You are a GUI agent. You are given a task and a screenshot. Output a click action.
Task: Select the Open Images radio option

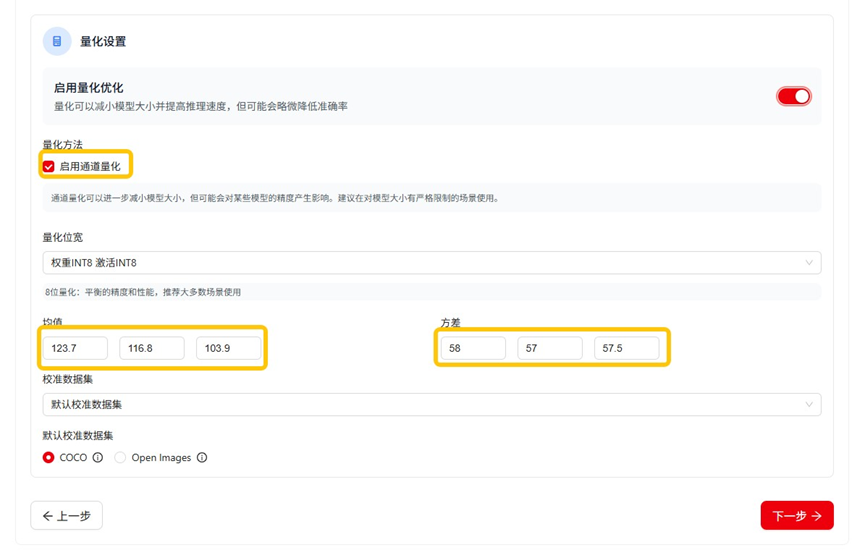(120, 458)
